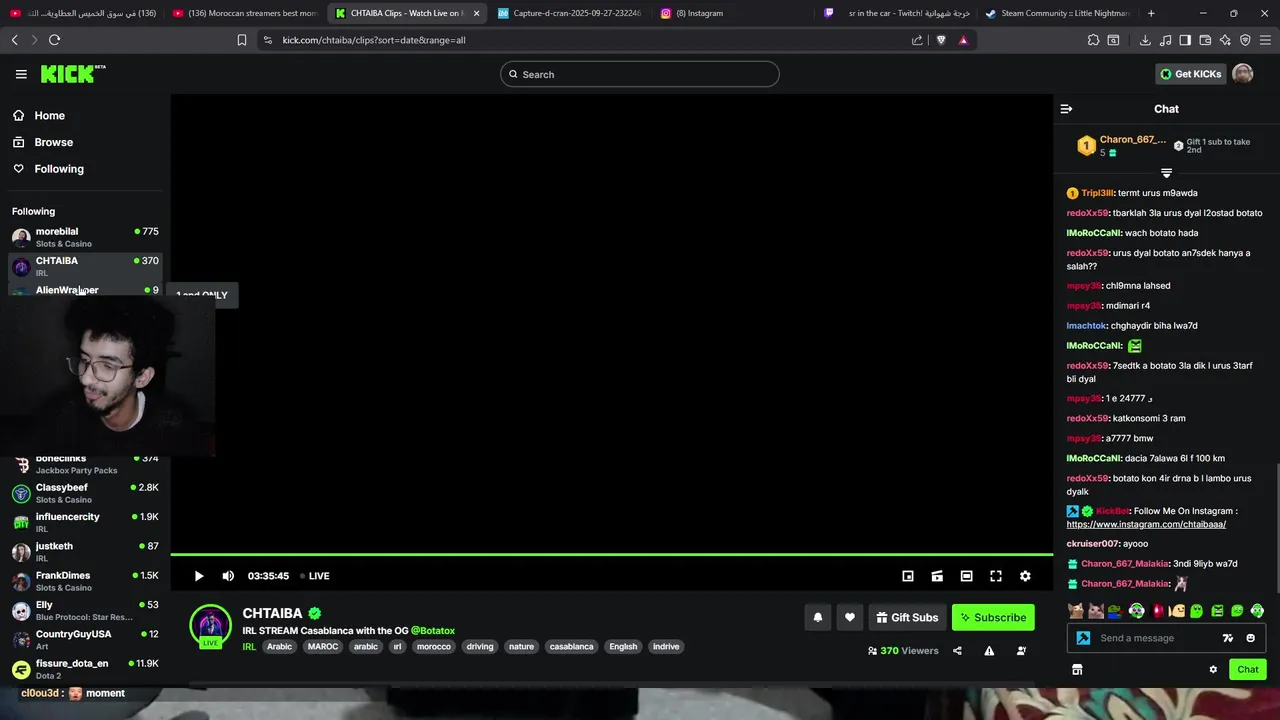Reload the page

click(54, 40)
